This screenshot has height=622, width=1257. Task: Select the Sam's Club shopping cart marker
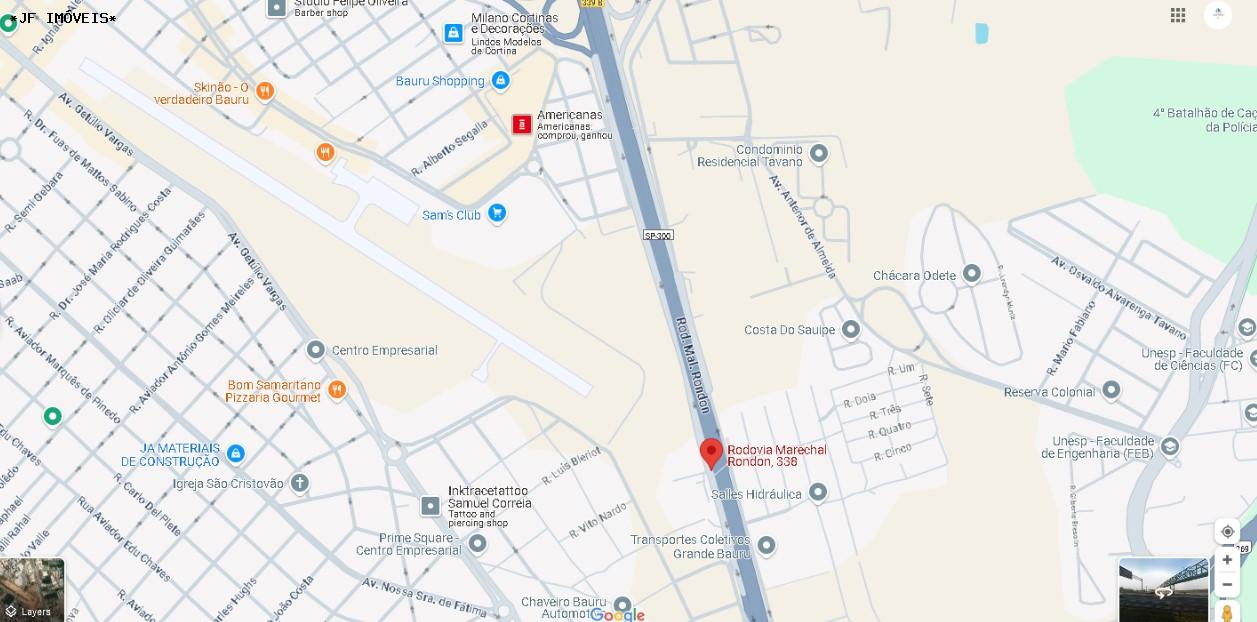(497, 214)
